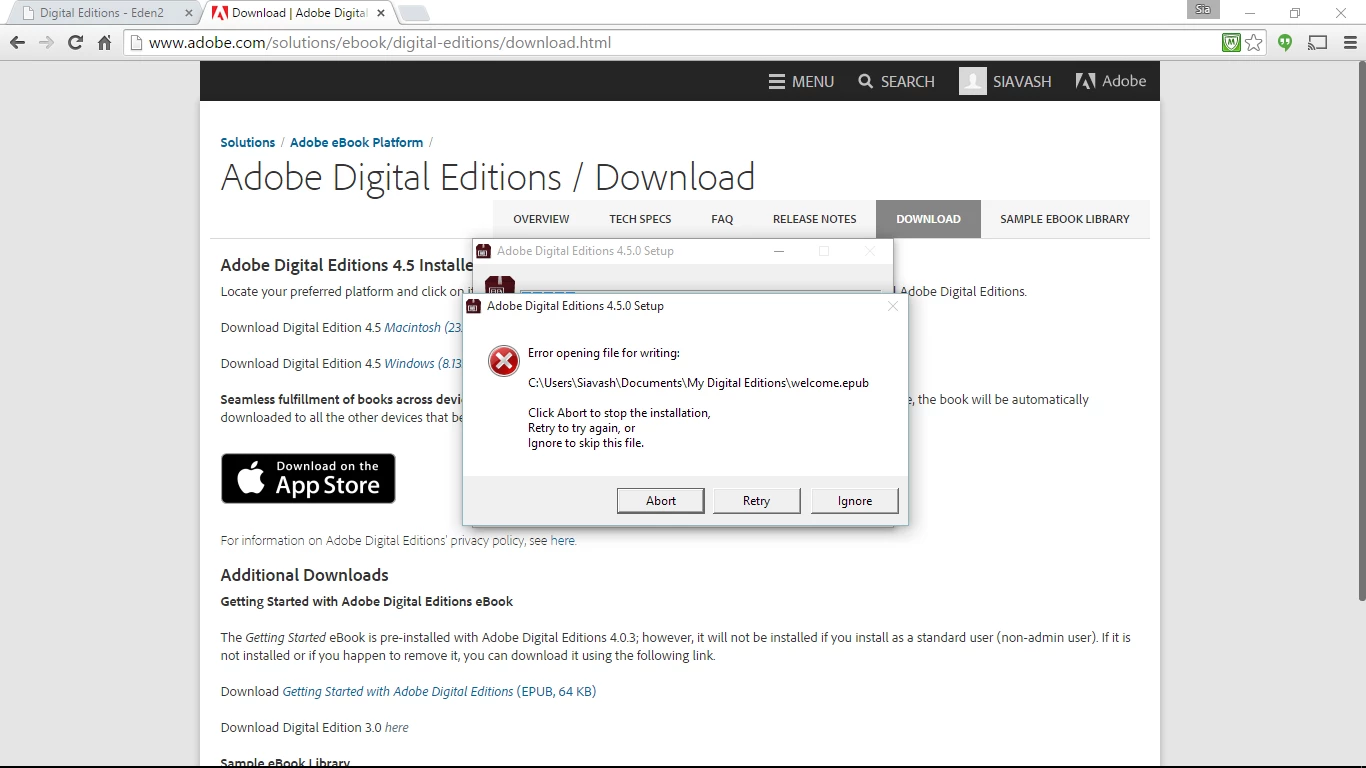This screenshot has width=1366, height=768.
Task: Switch to the Digital Editions - Eden2 tab
Action: [100, 13]
